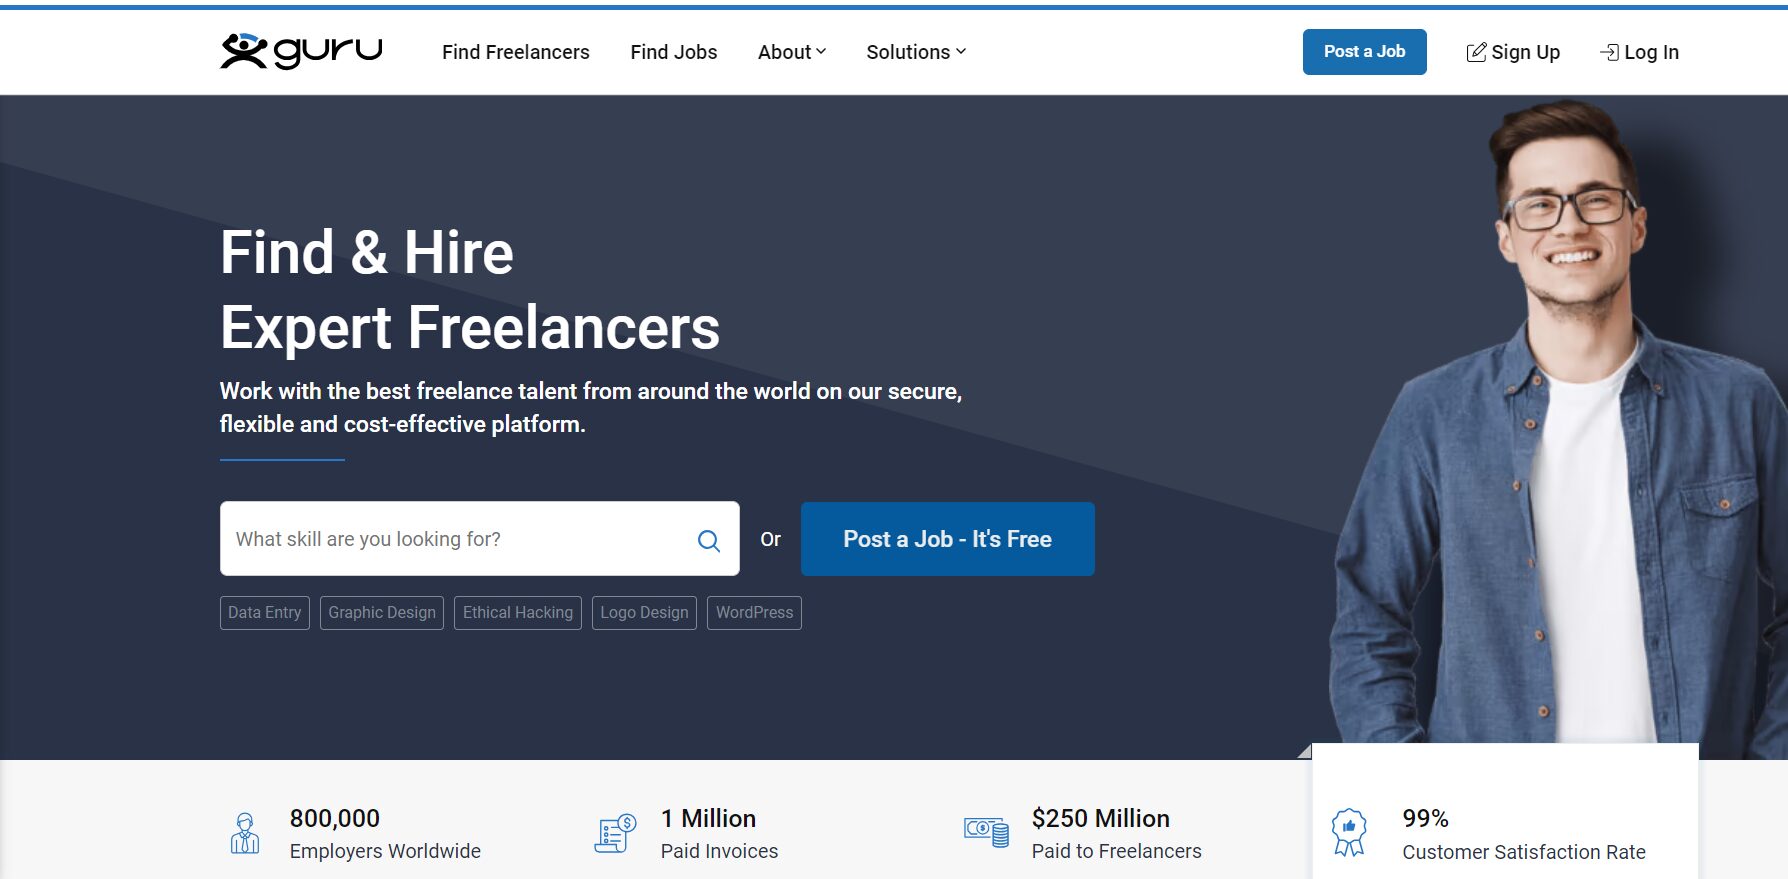Focus the skill search input field
This screenshot has height=879, width=1788.
(455, 539)
